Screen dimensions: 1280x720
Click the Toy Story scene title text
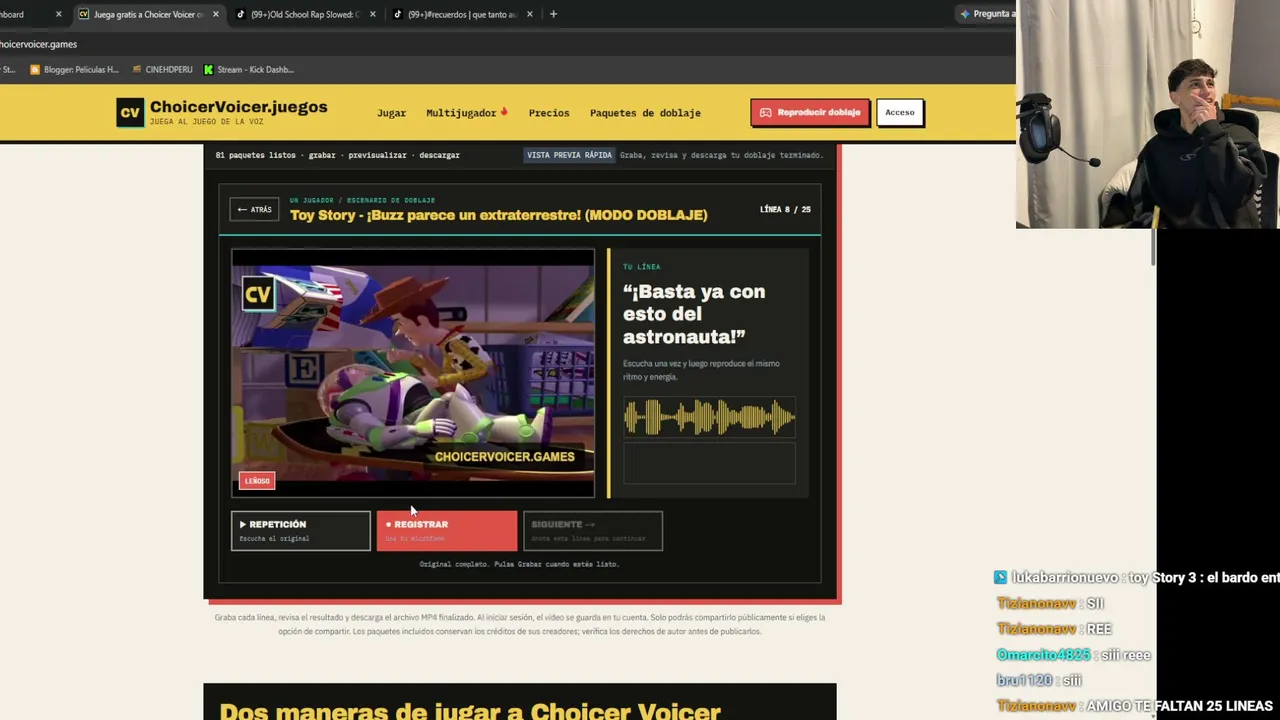tap(498, 215)
